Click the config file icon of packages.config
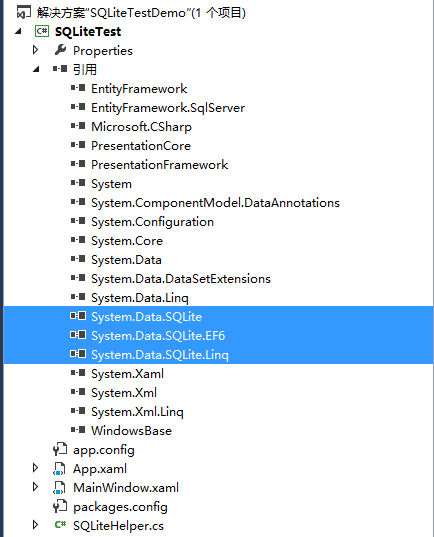This screenshot has width=434, height=537. pos(60,506)
